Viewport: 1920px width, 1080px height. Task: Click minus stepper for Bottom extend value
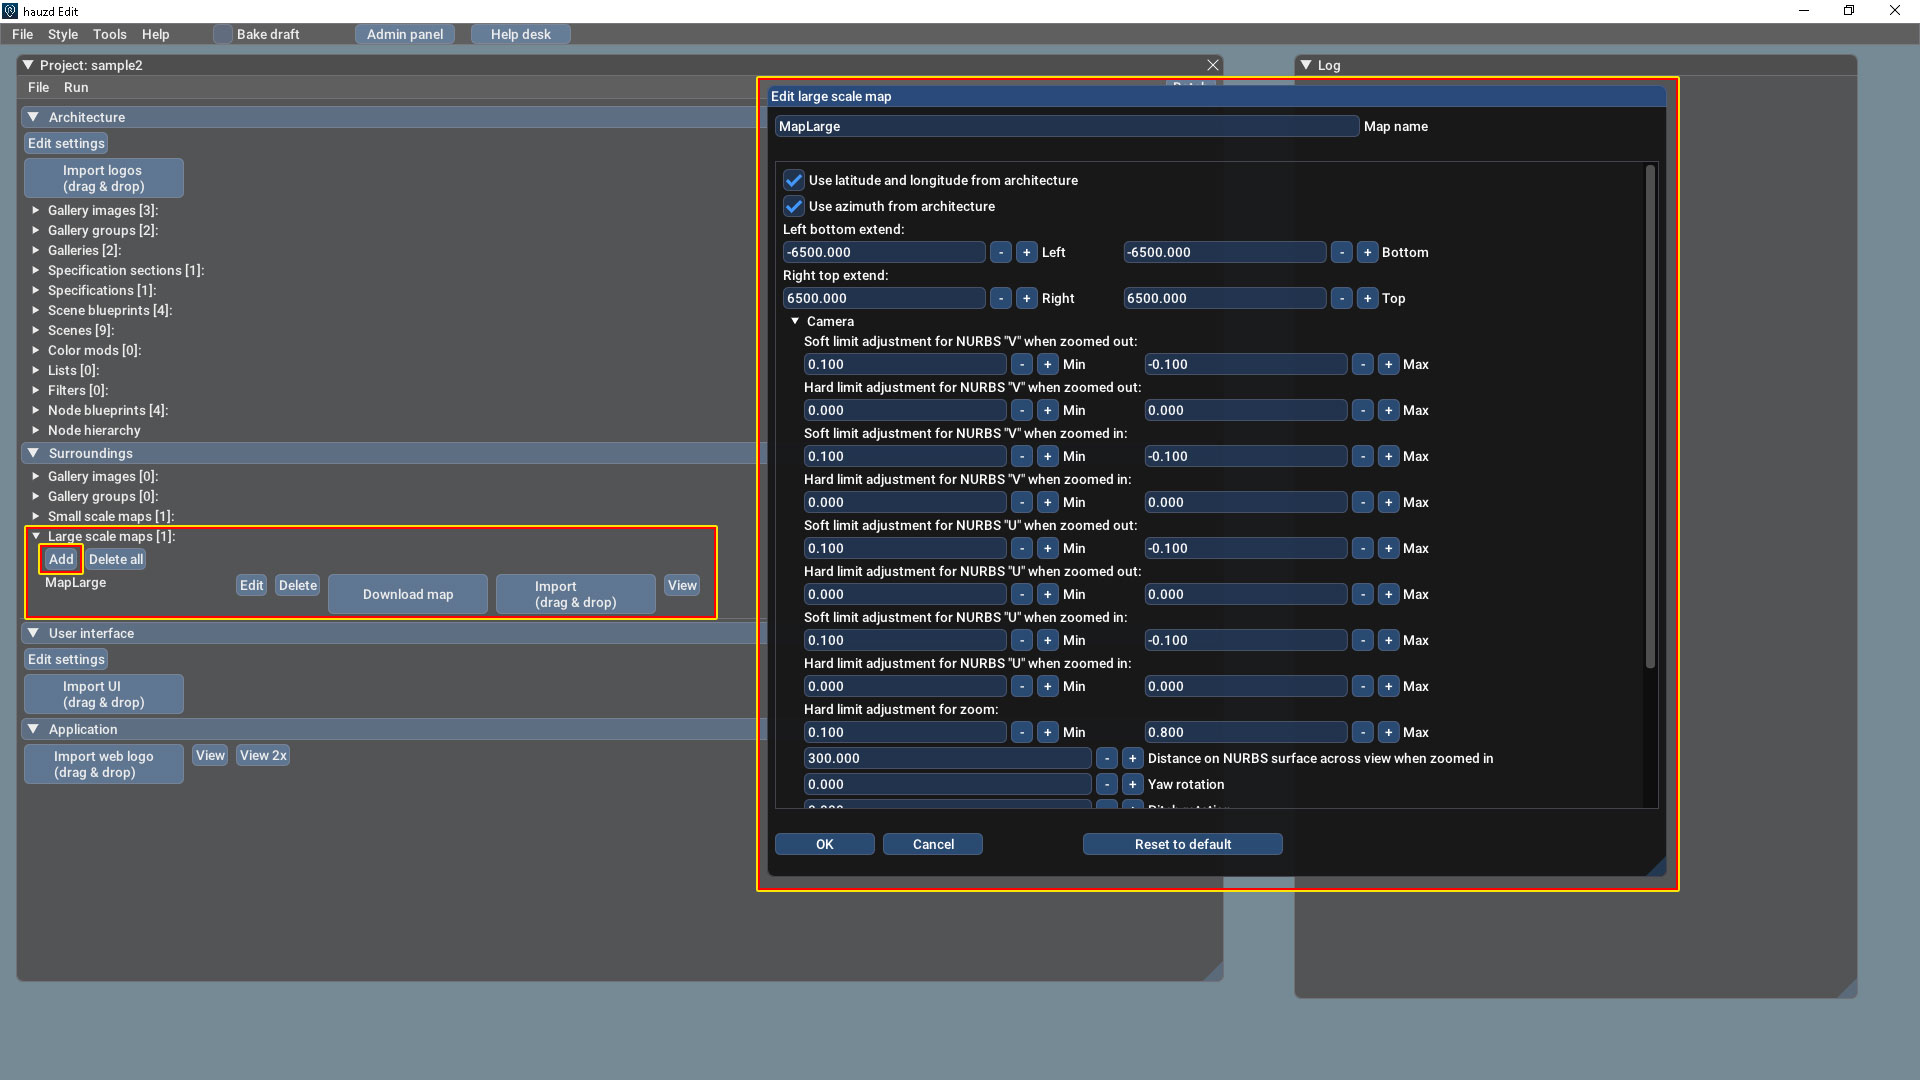pyautogui.click(x=1342, y=252)
